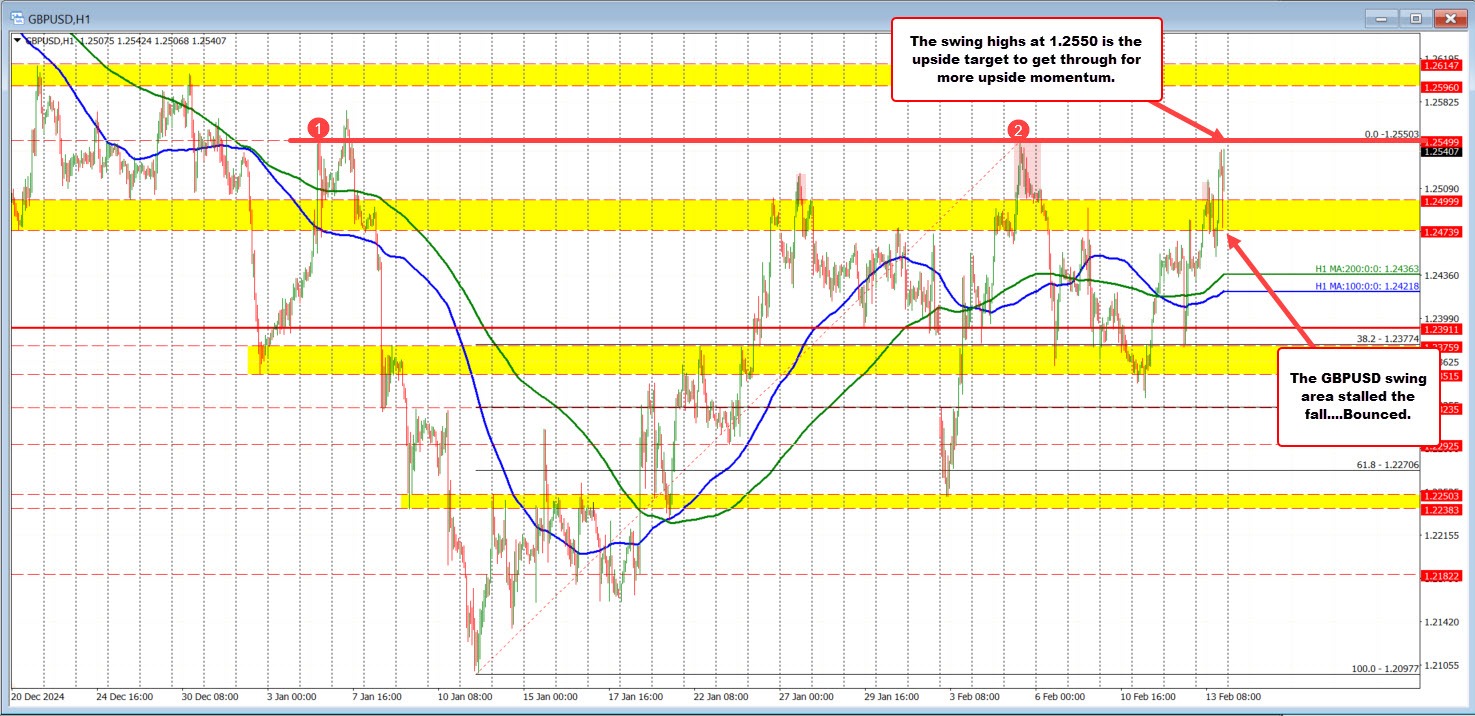The image size is (1475, 716).
Task: Click the current price tag 1.25407
Action: [x=1443, y=152]
